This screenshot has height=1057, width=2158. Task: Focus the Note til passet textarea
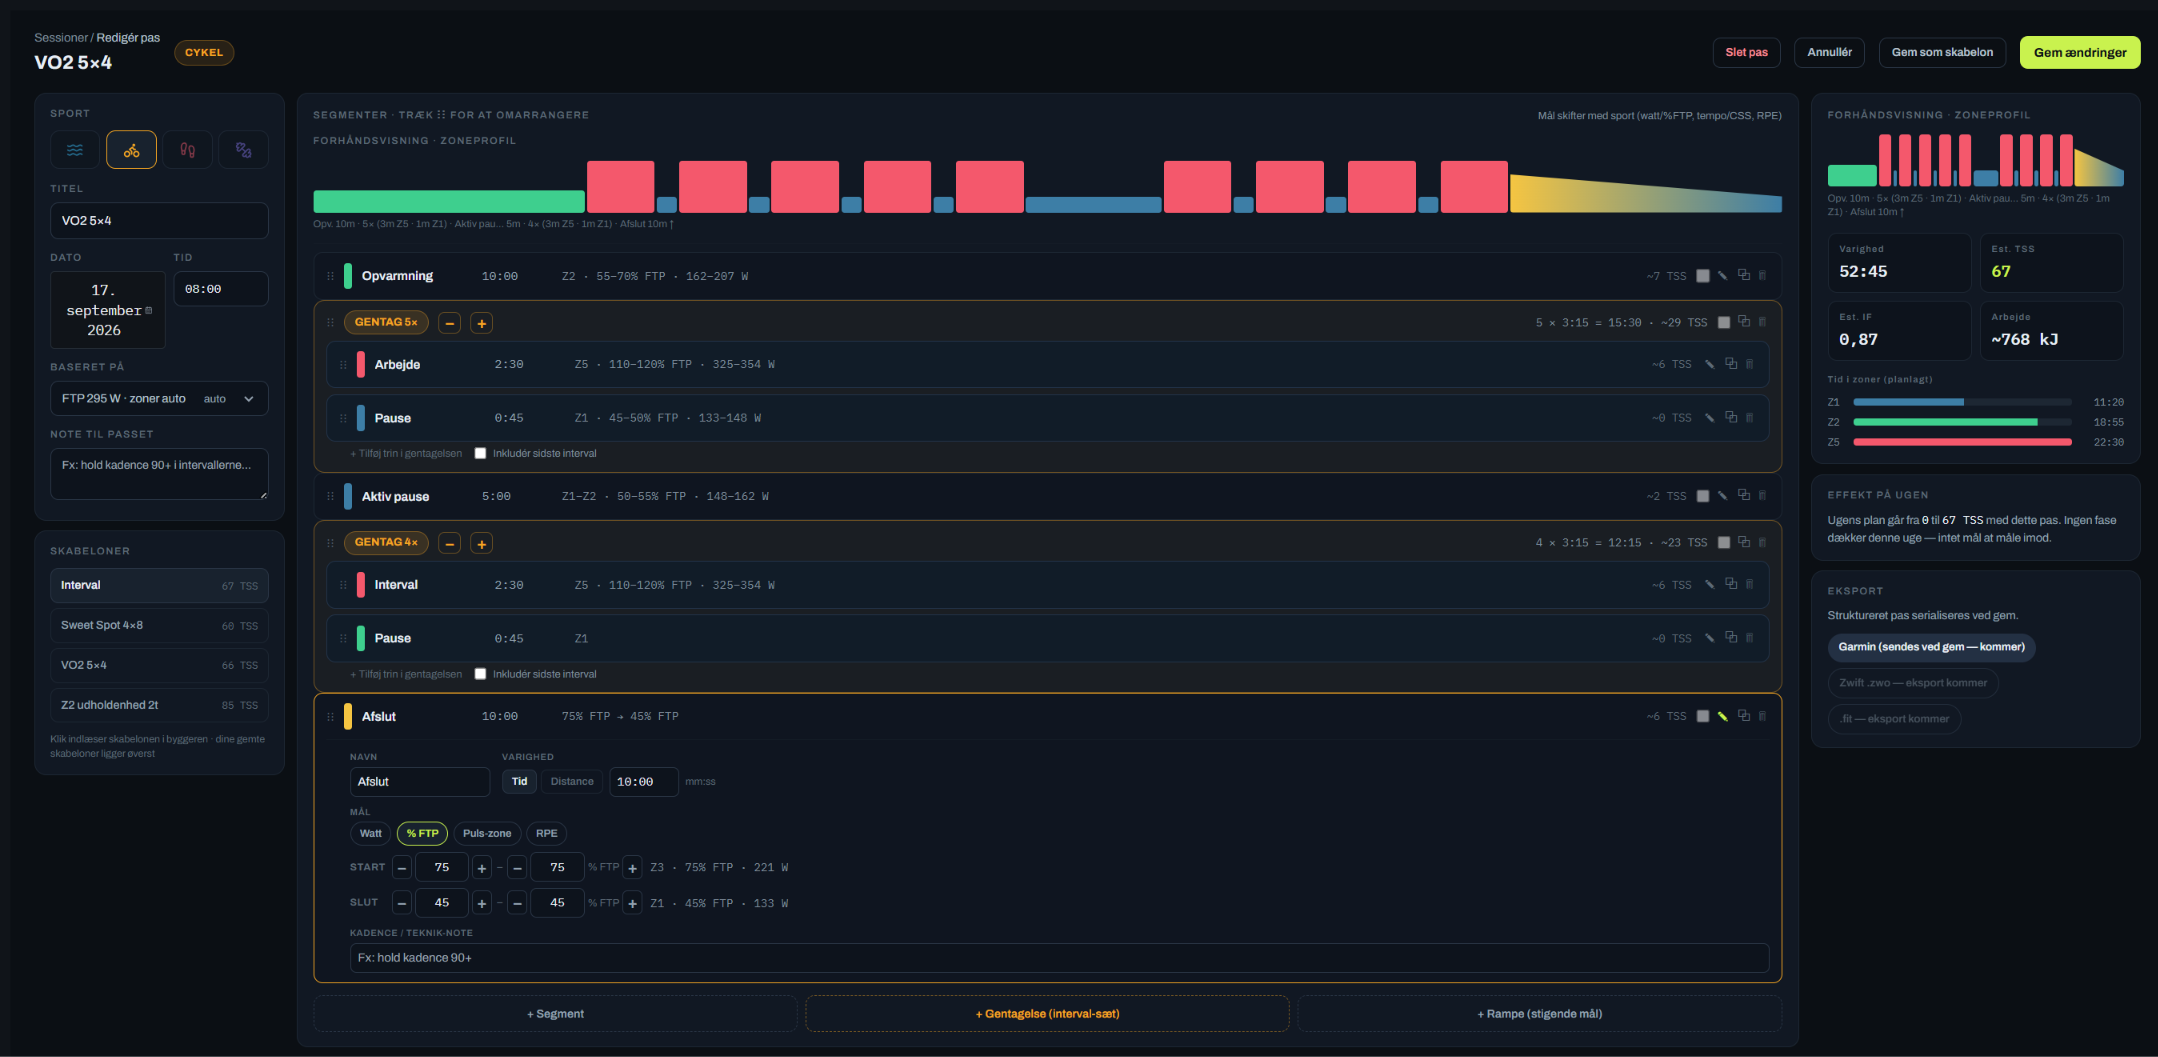159,474
